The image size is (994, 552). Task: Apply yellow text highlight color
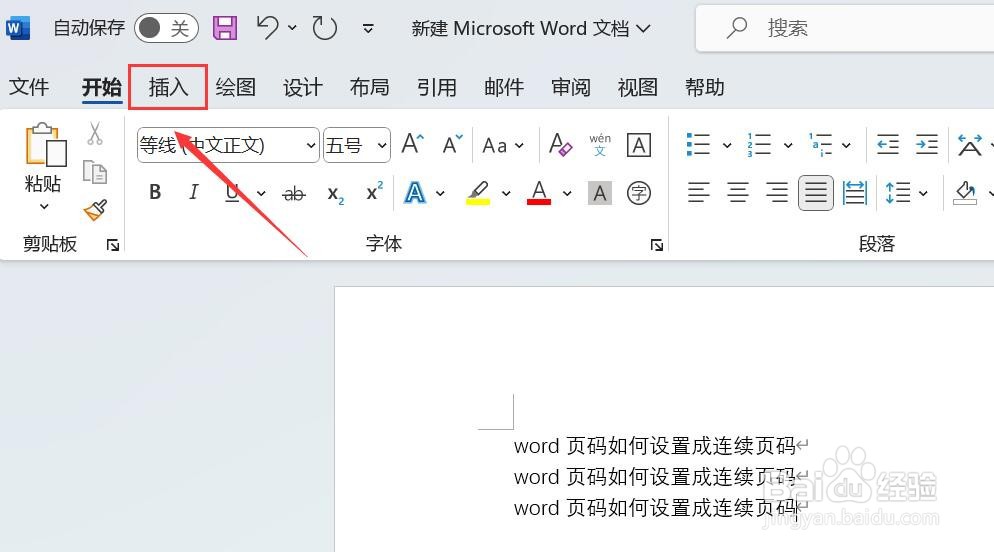(478, 193)
